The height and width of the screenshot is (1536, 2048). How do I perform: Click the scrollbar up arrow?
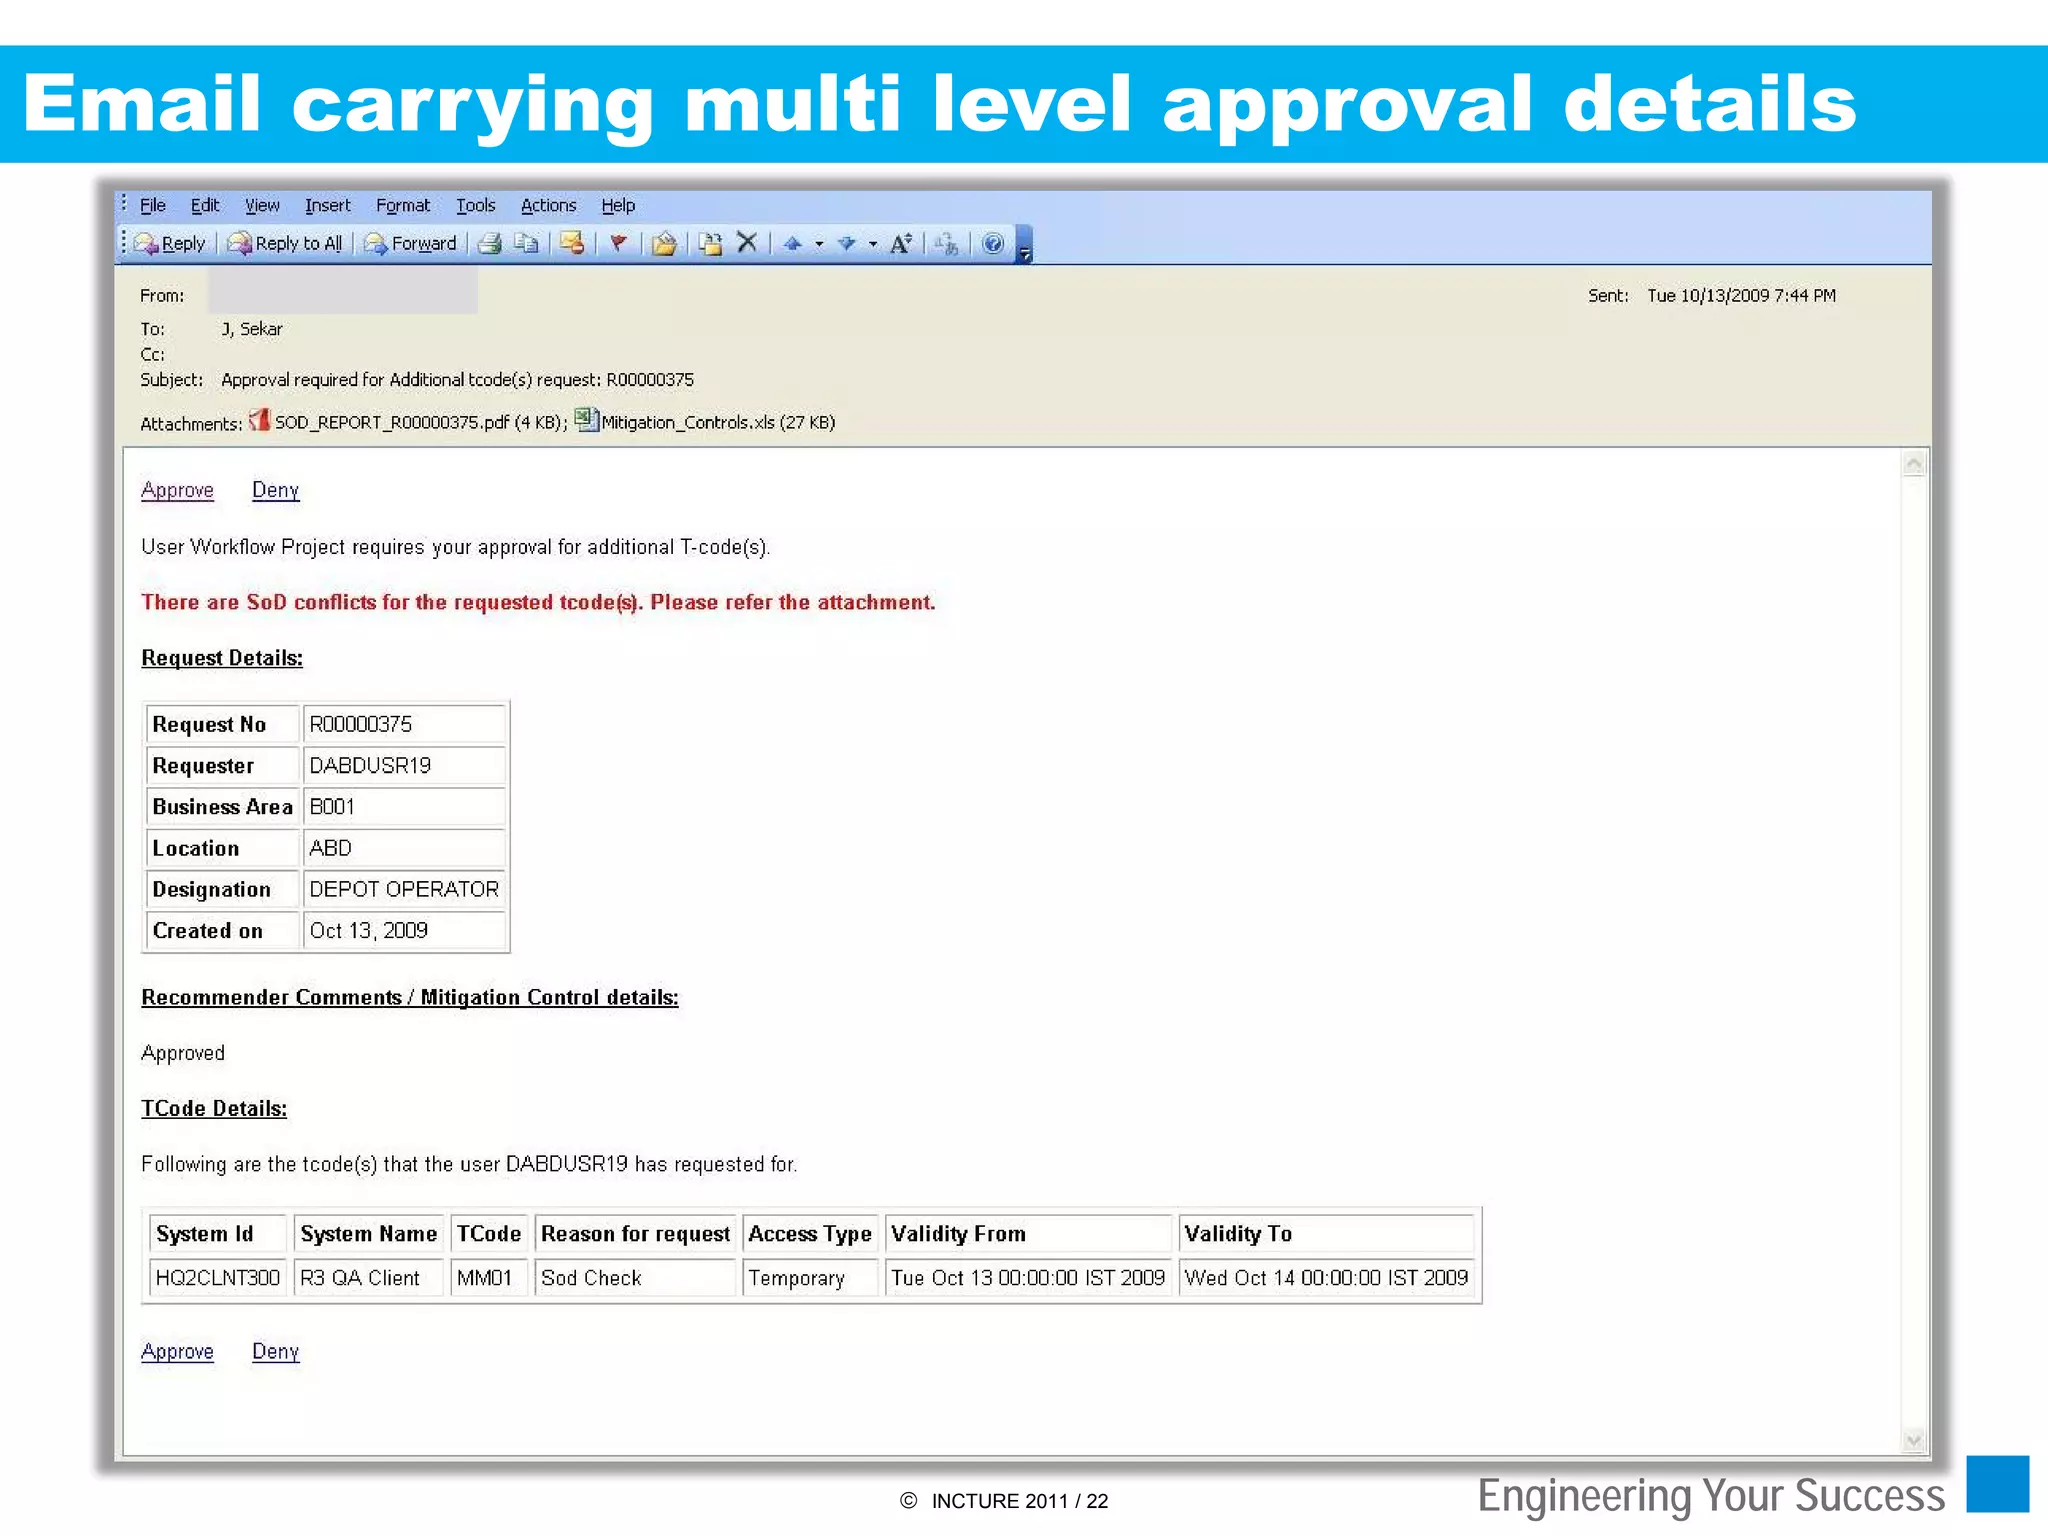click(x=1914, y=463)
